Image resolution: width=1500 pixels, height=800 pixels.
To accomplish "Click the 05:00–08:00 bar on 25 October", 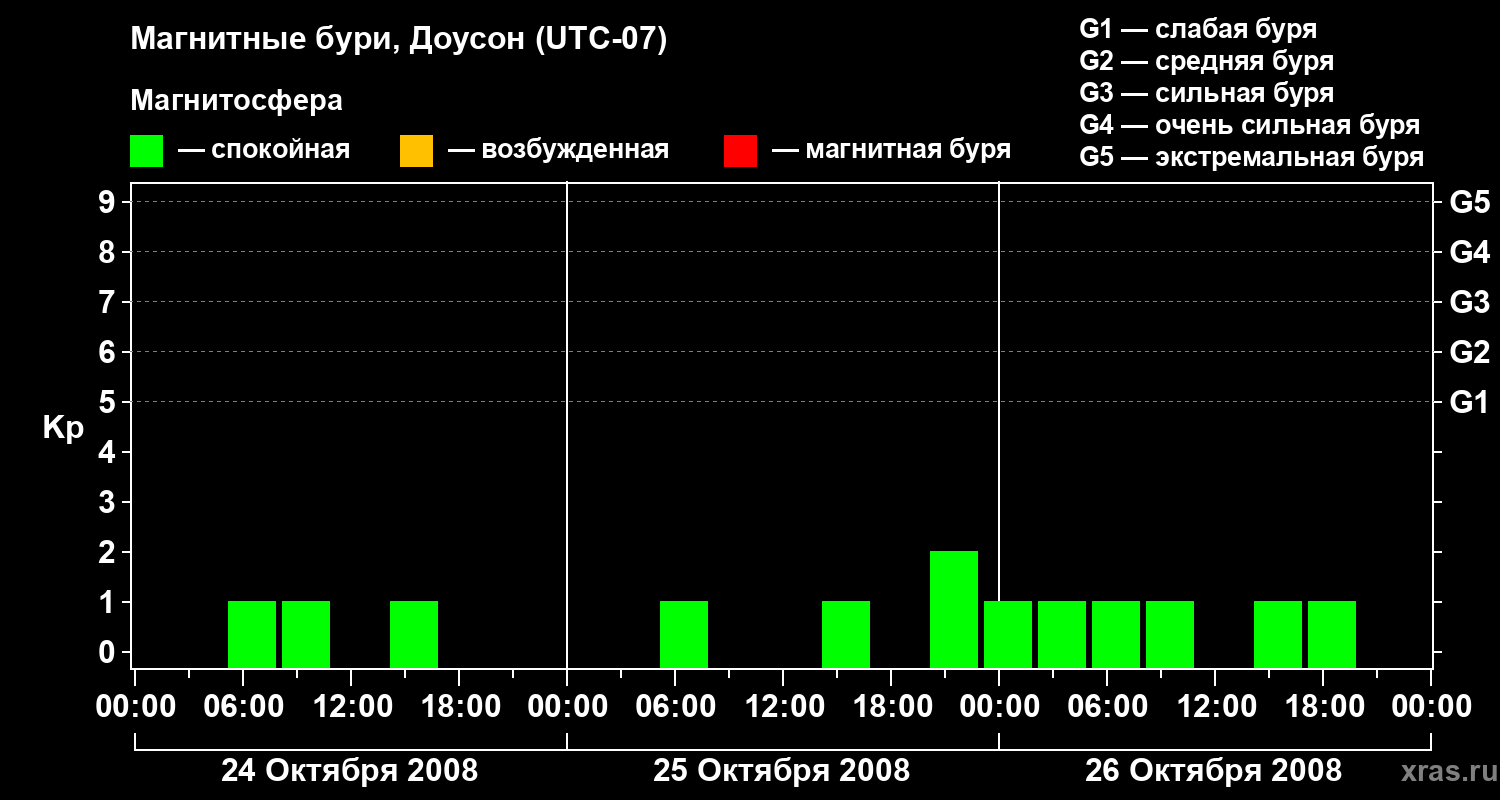I will [684, 634].
